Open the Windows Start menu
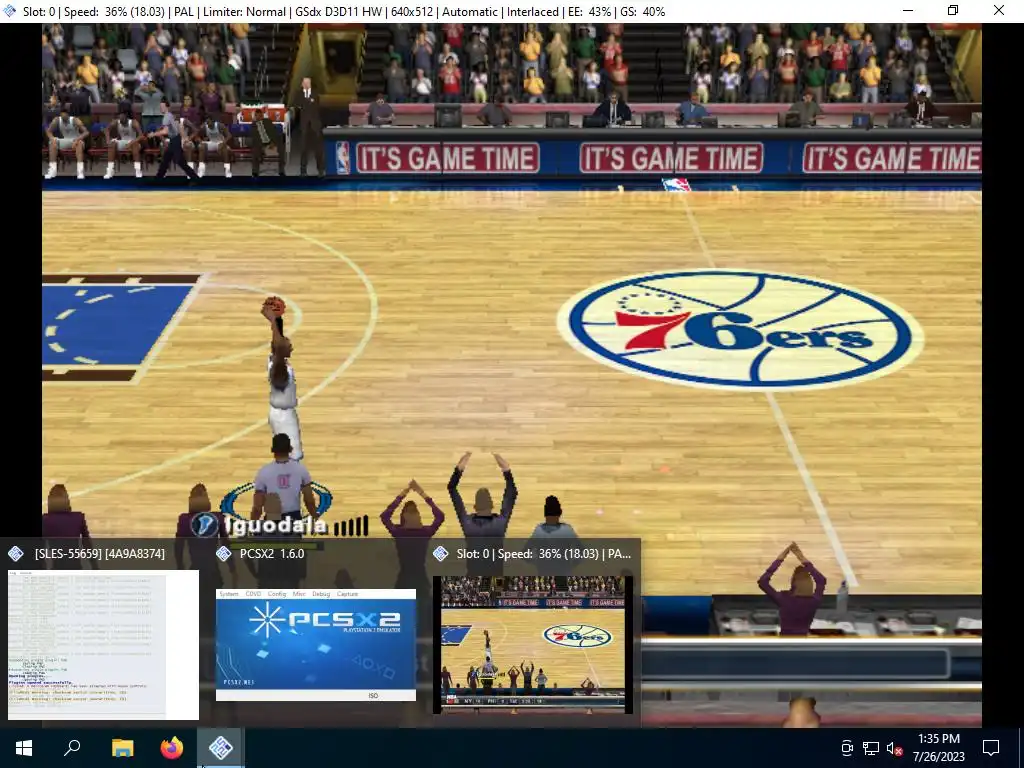The image size is (1024, 768). 24,748
